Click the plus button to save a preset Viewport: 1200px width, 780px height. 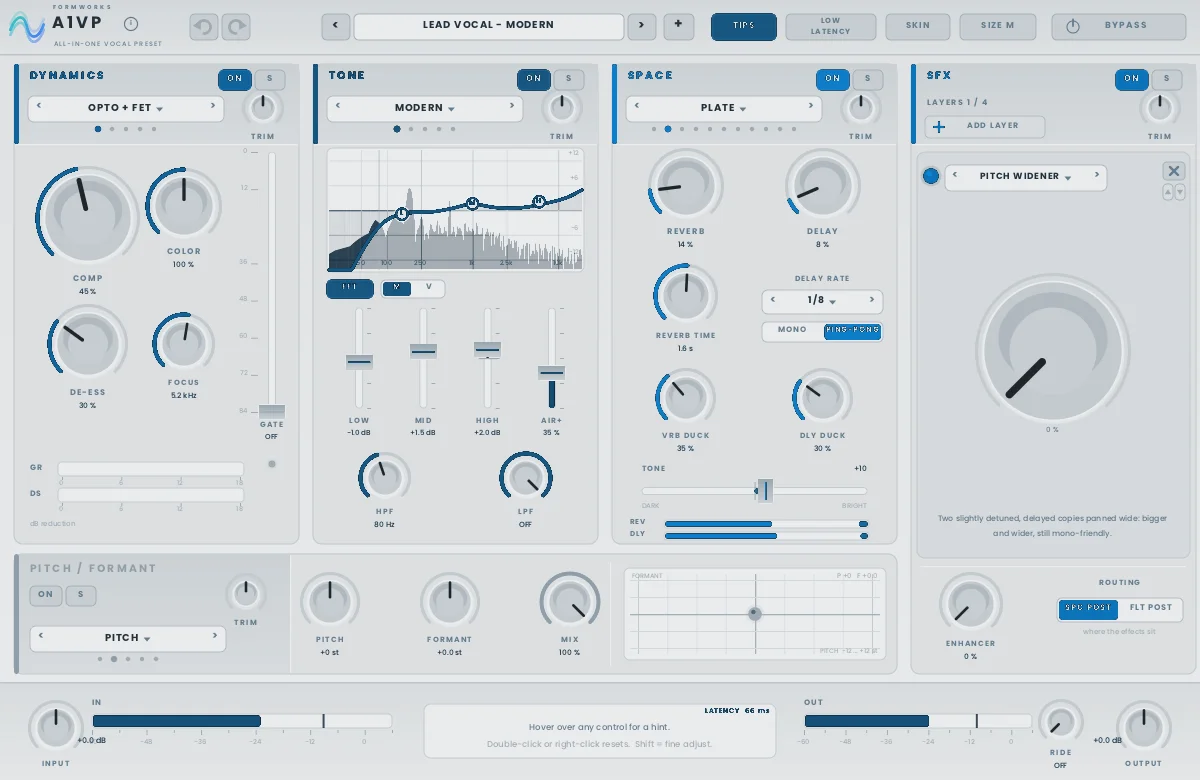pos(678,25)
